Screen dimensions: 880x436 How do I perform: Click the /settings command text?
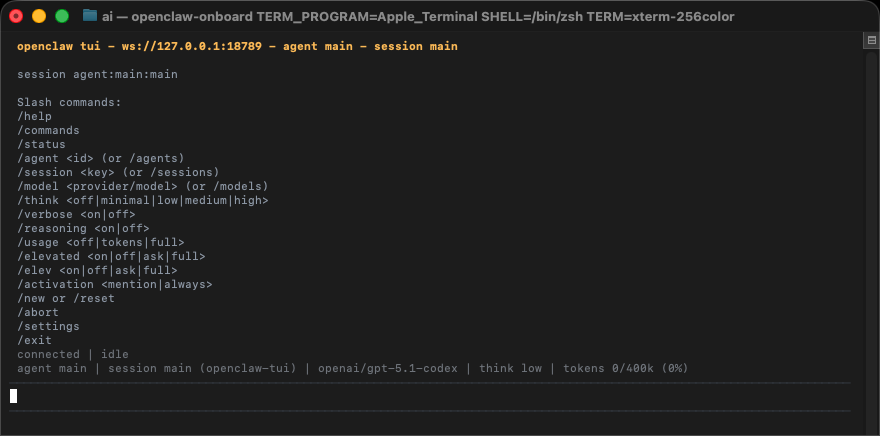[x=48, y=326]
